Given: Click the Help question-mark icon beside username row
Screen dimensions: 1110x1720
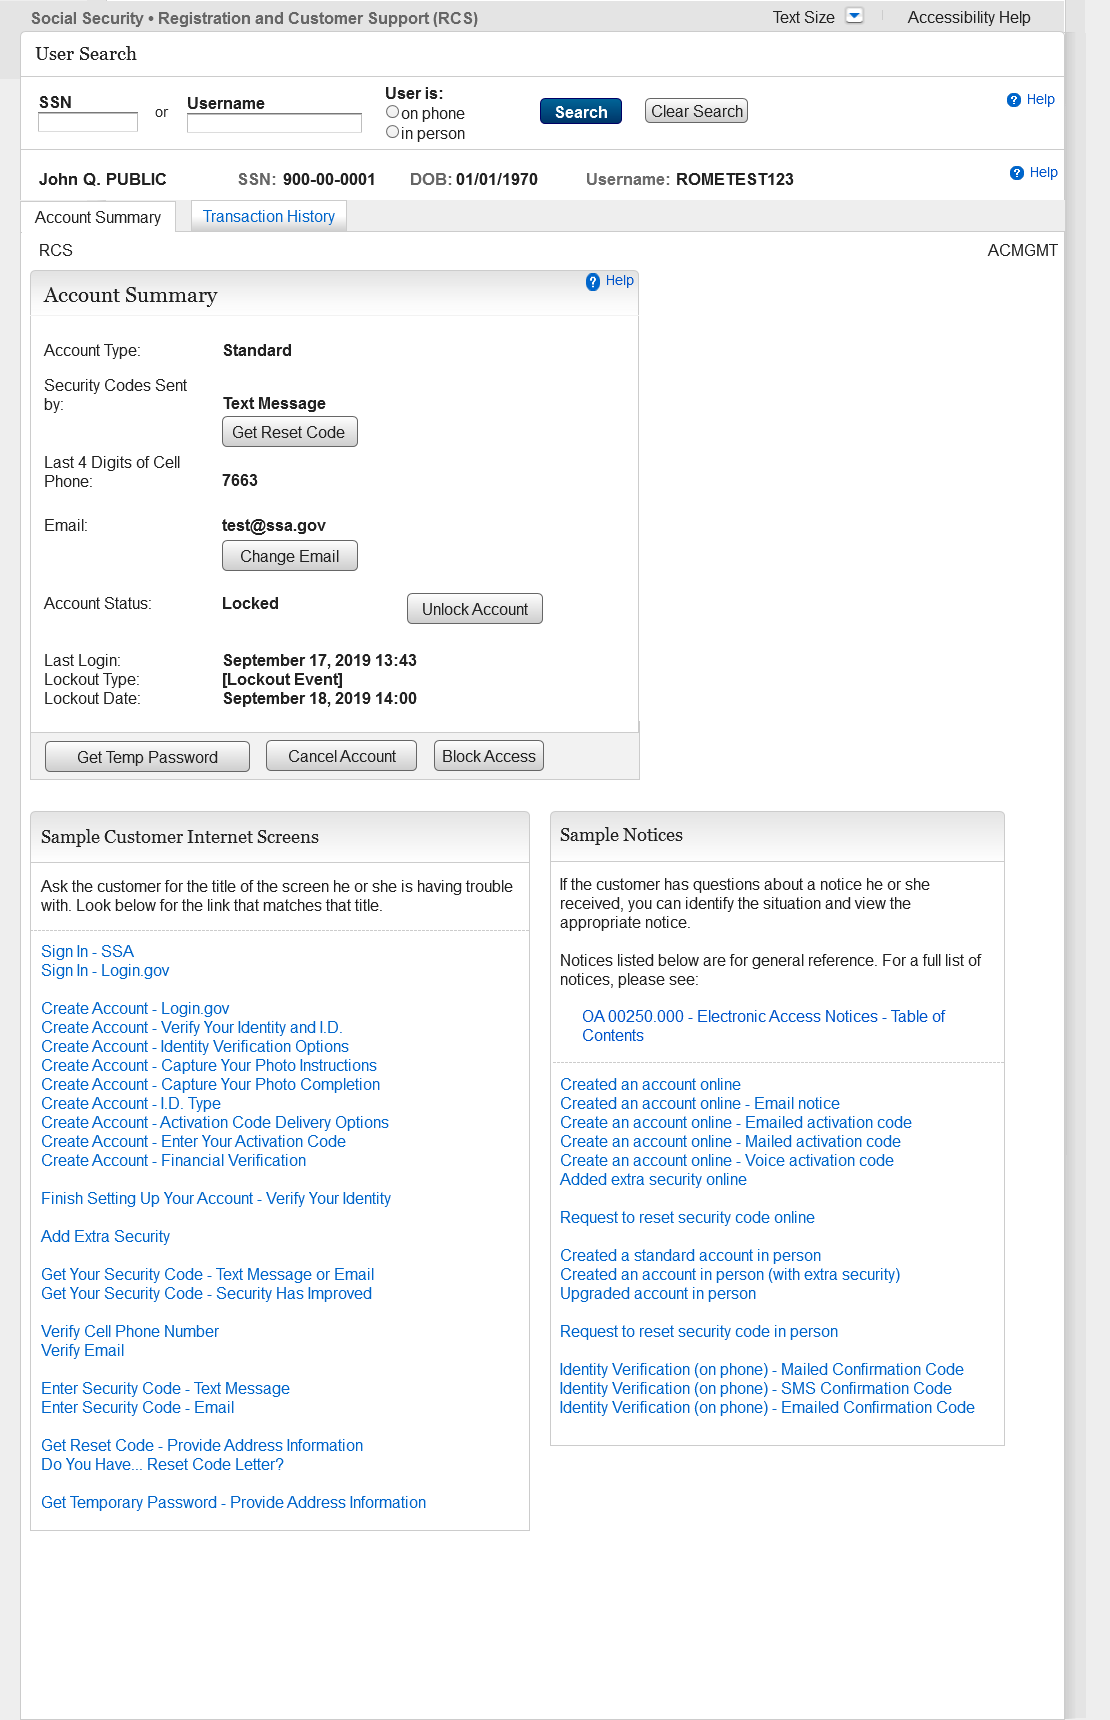Looking at the screenshot, I should (x=1017, y=173).
